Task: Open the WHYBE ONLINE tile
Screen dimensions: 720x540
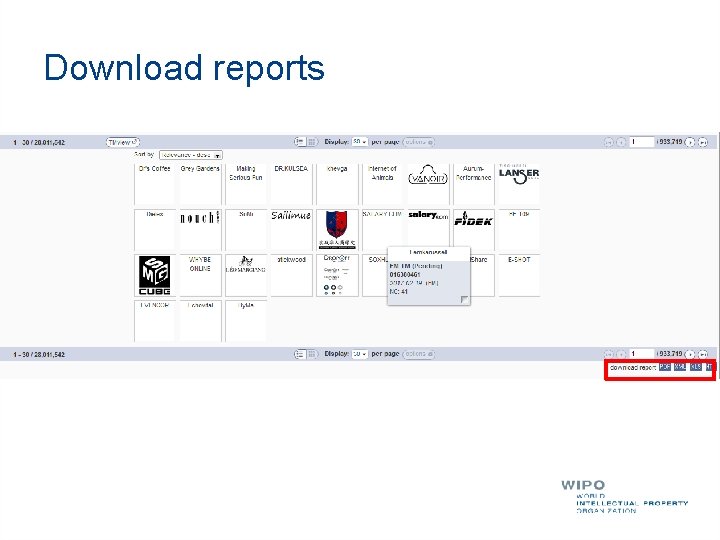Action: pos(200,275)
